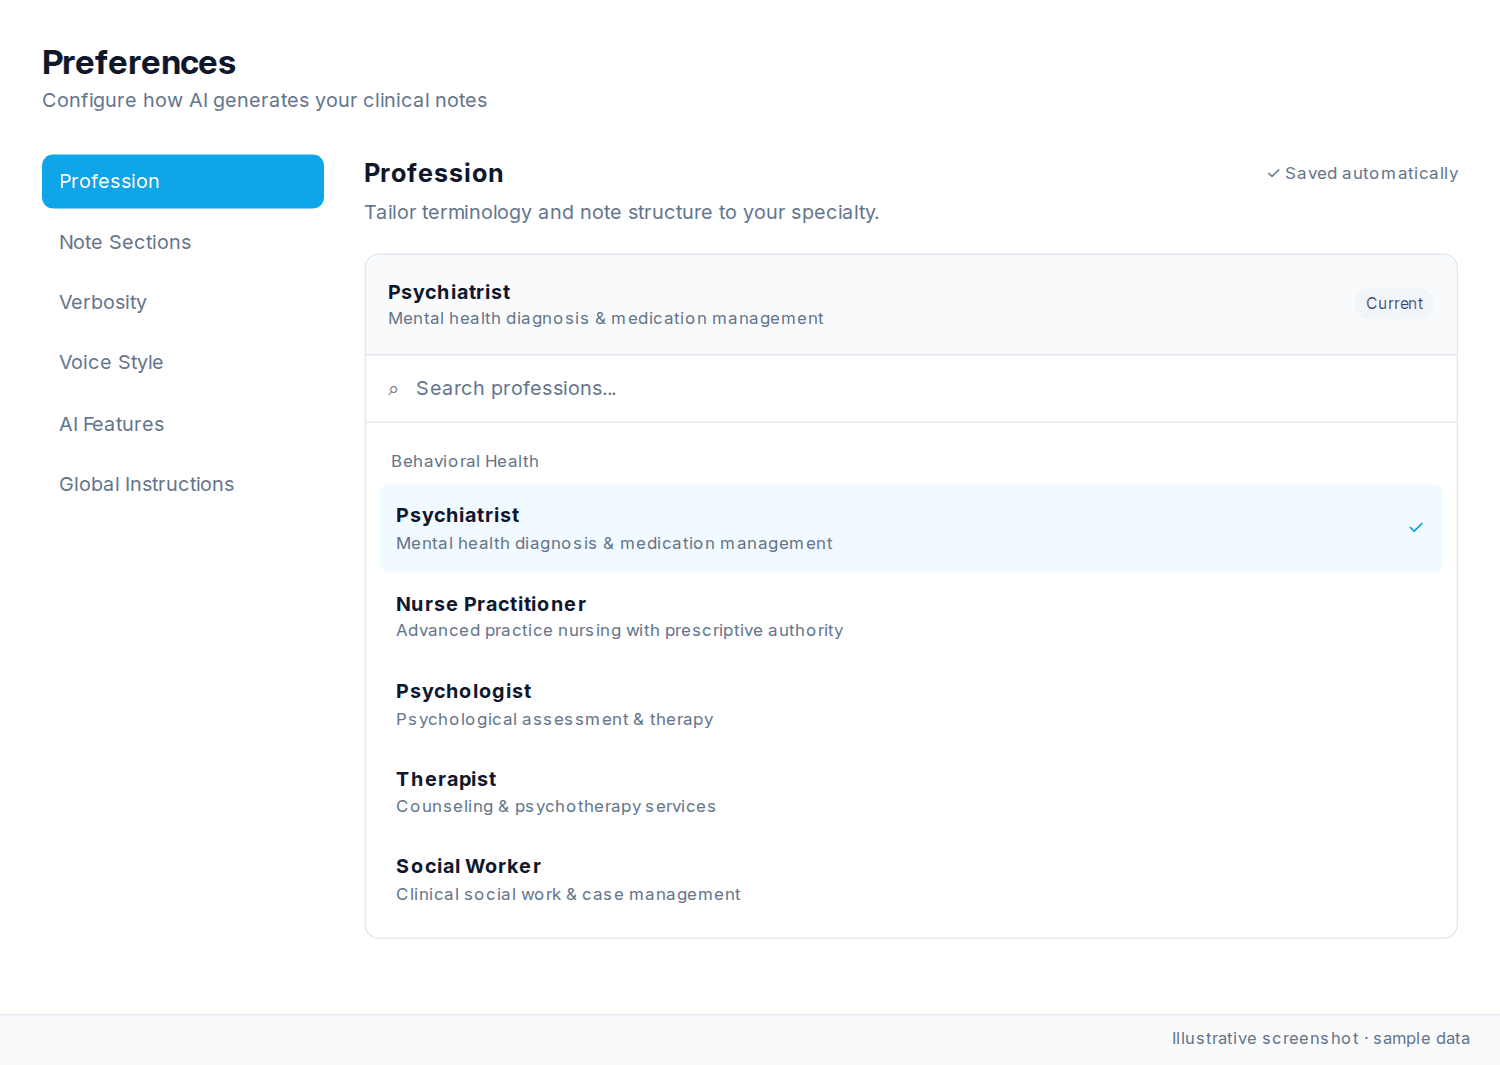The height and width of the screenshot is (1065, 1500).
Task: Click the Profession section heading
Action: (x=433, y=173)
